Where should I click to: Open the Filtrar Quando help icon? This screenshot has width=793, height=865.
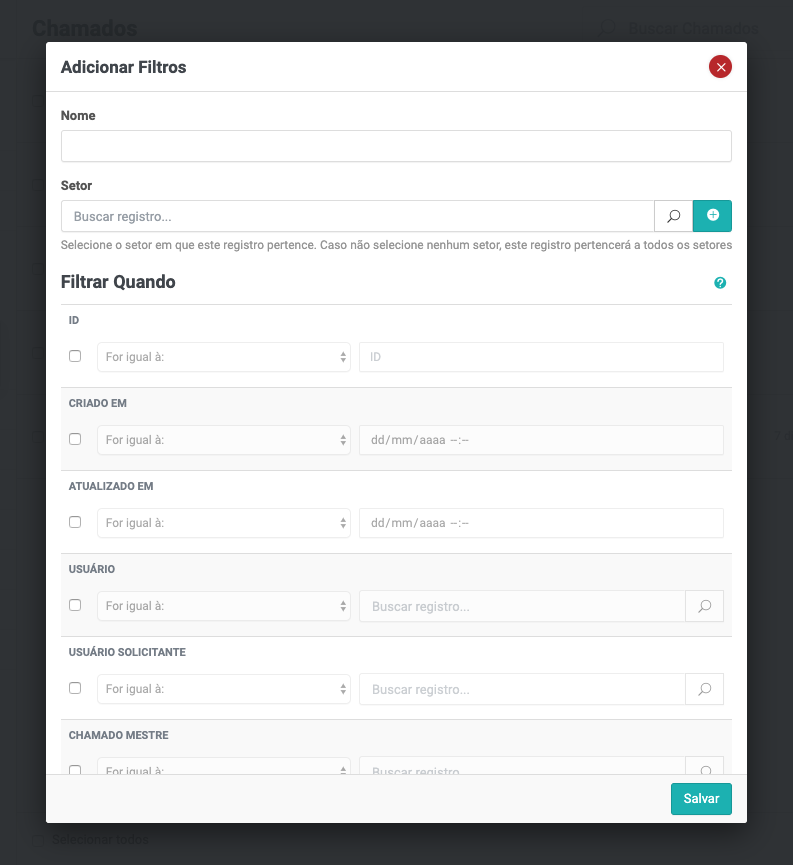click(720, 283)
